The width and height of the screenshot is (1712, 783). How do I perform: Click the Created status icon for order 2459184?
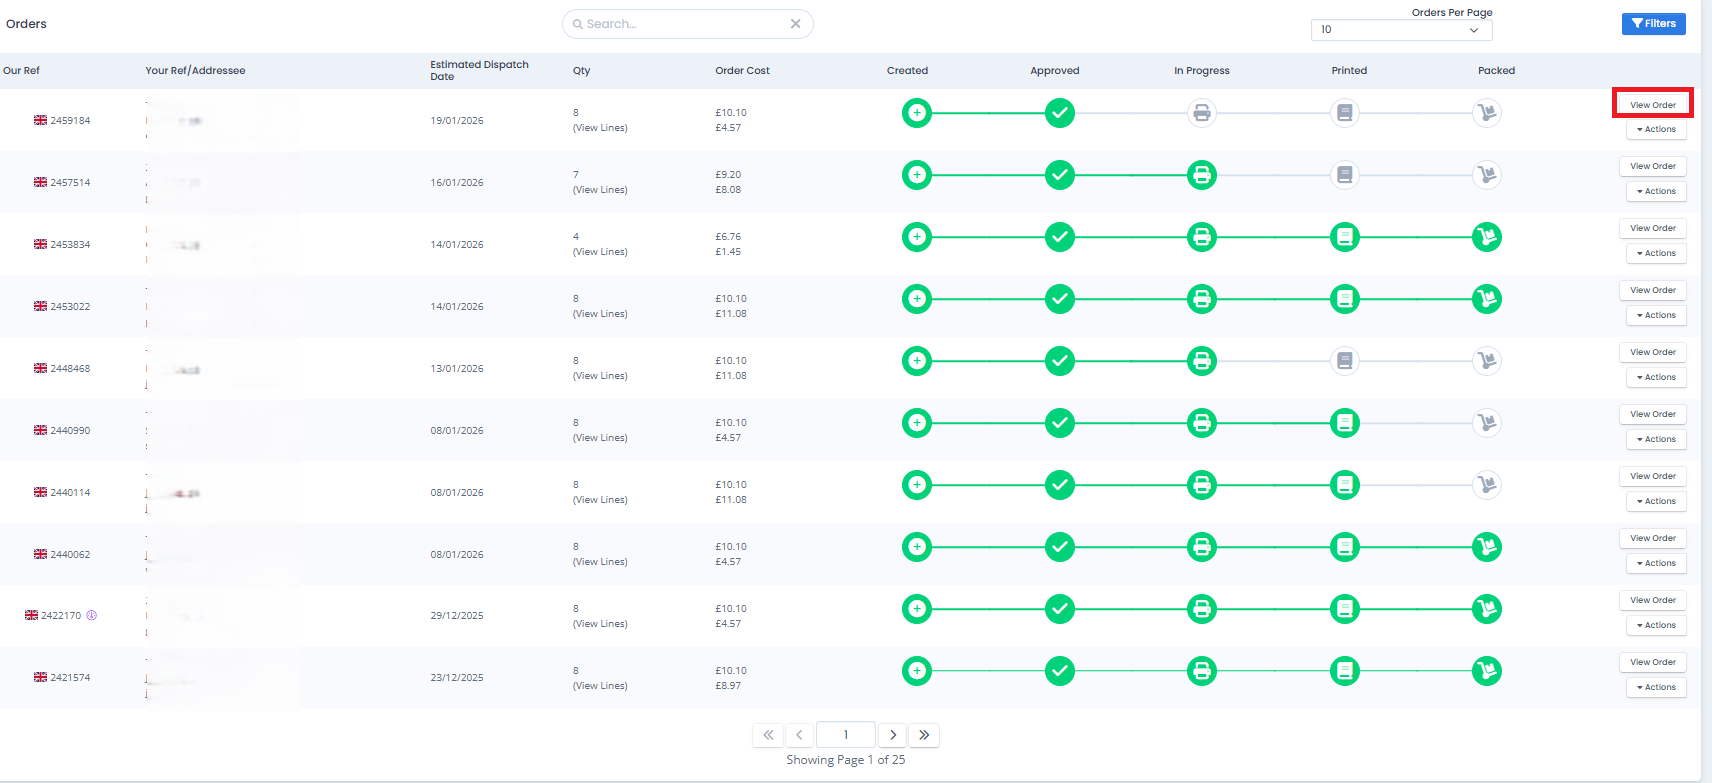[x=916, y=113]
